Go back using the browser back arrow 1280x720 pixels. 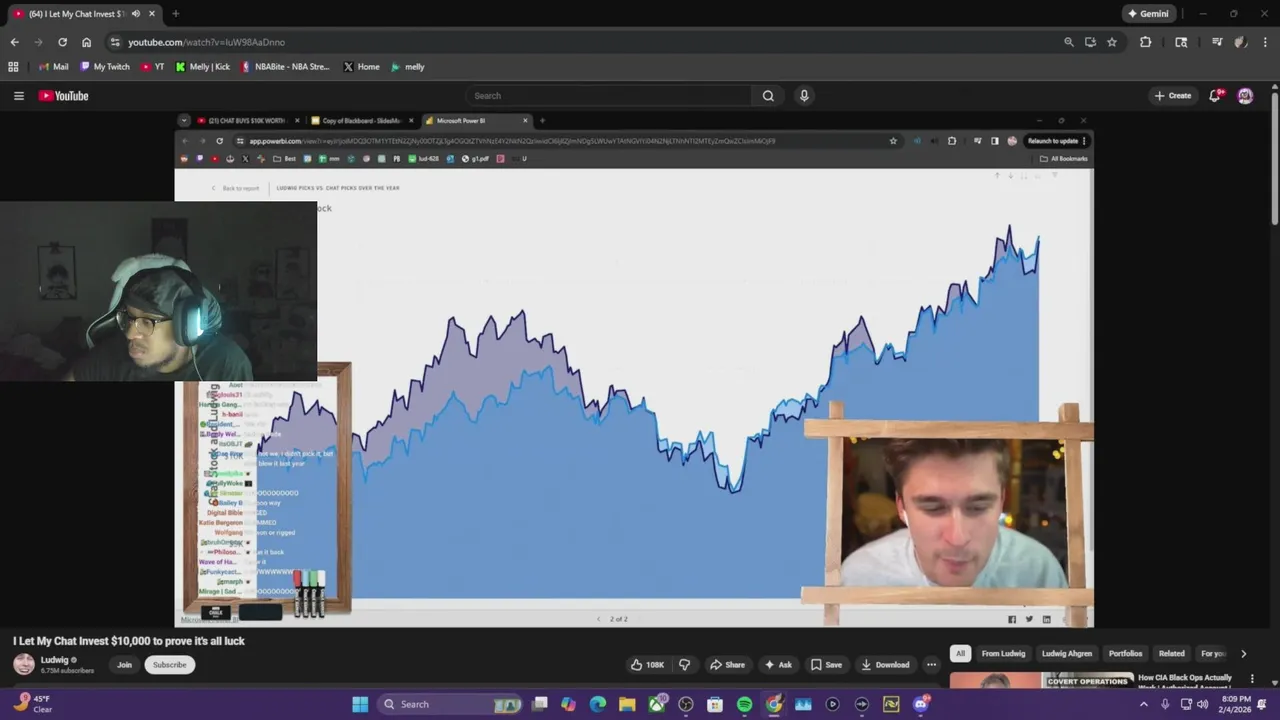pyautogui.click(x=14, y=42)
